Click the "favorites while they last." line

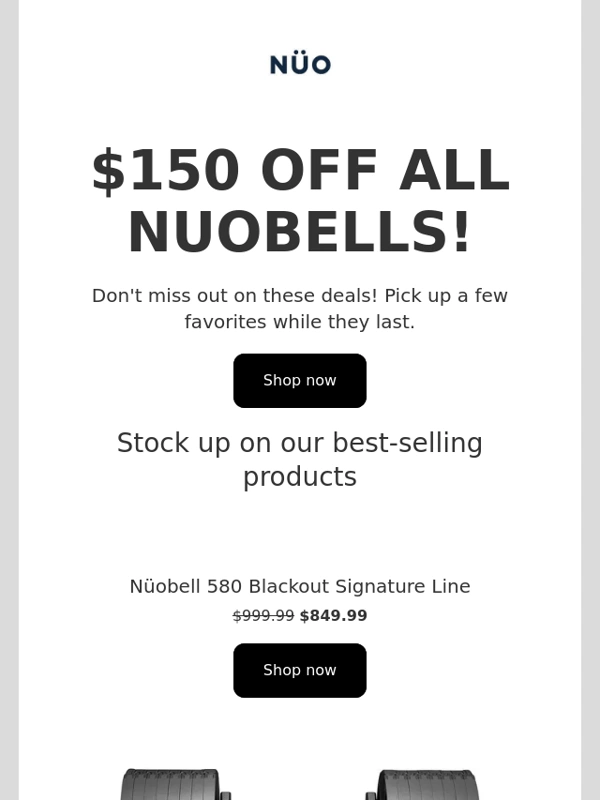point(299,322)
